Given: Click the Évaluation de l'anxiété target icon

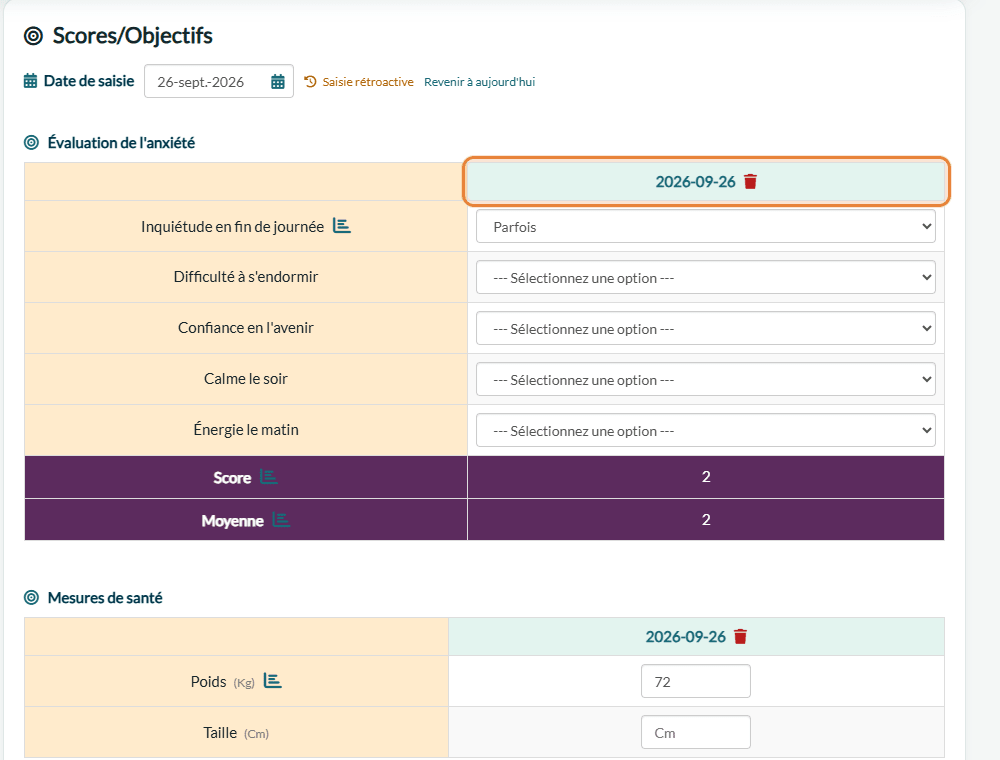Looking at the screenshot, I should click(x=31, y=142).
